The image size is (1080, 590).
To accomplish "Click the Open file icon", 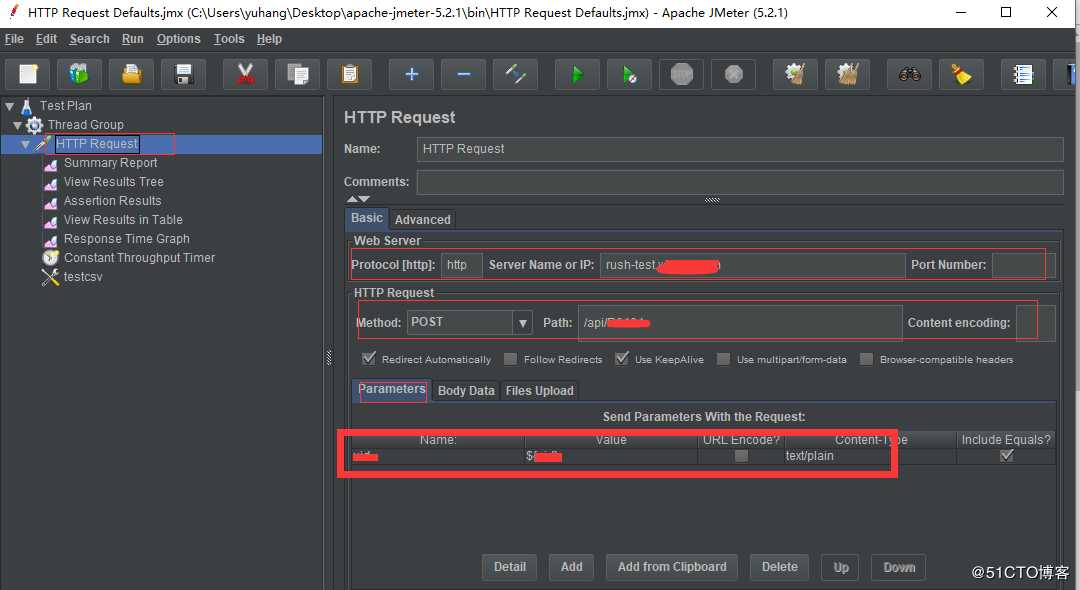I will point(132,74).
